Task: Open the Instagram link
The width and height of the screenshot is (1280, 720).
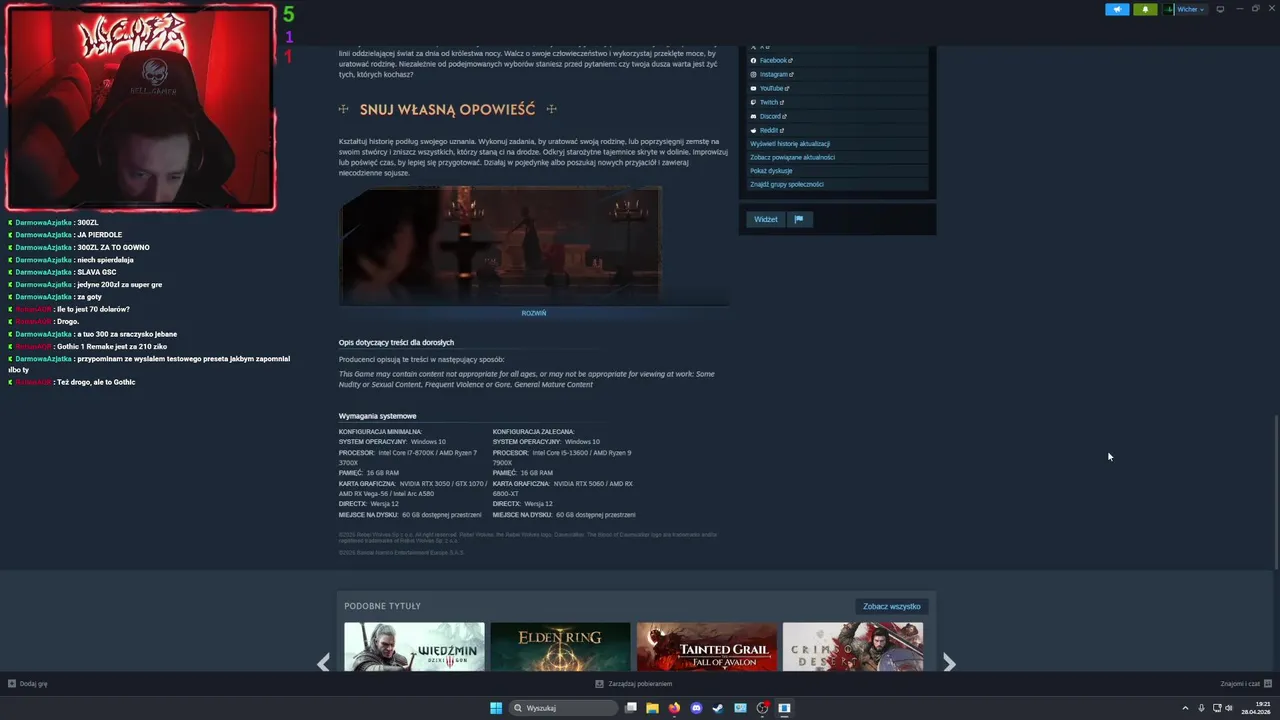Action: coord(776,75)
